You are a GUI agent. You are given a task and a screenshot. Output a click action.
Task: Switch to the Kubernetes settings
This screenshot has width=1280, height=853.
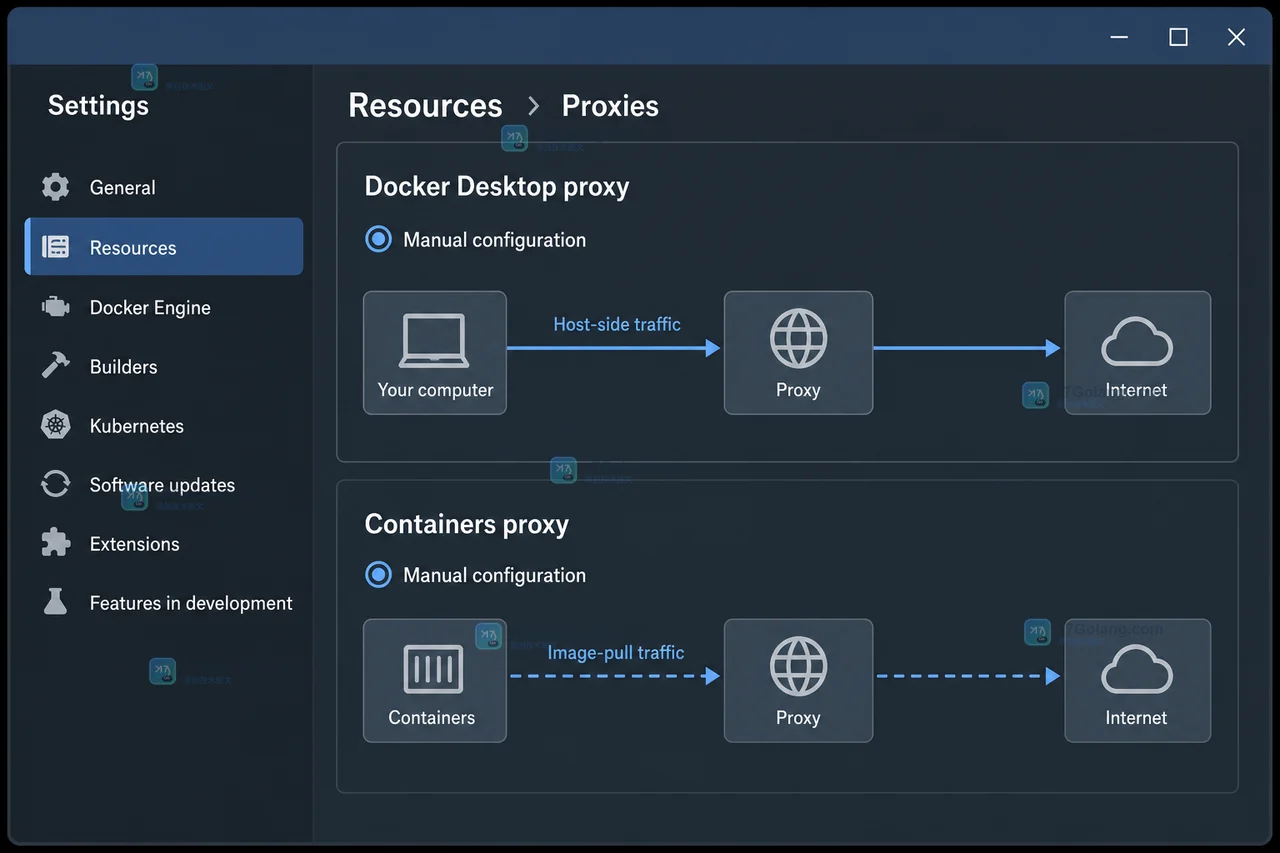[164, 425]
